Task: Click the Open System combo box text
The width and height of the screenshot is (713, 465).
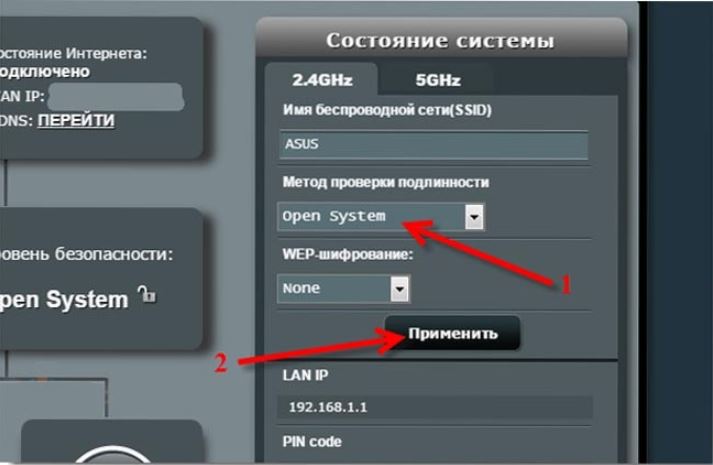Action: click(334, 216)
